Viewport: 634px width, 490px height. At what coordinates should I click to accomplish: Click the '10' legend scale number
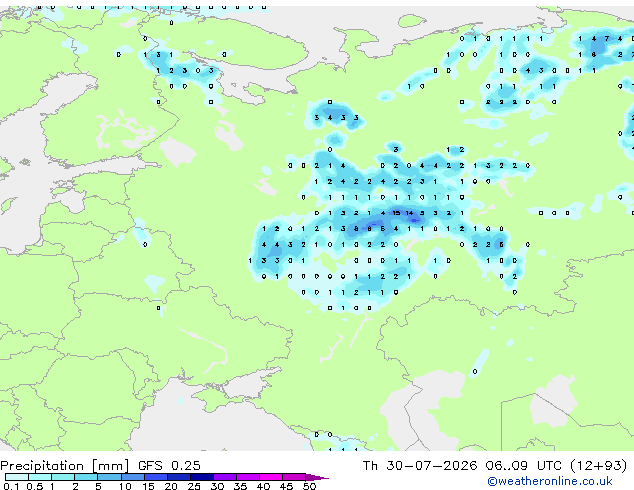(125, 486)
